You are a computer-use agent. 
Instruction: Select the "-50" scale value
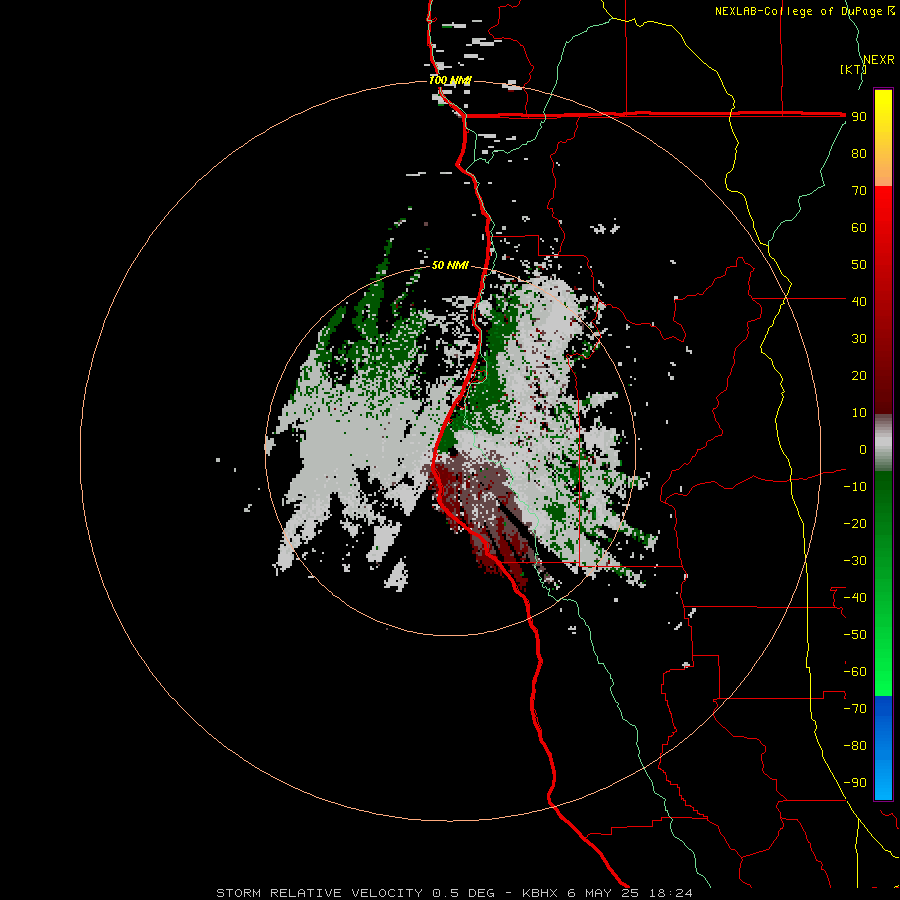point(855,635)
